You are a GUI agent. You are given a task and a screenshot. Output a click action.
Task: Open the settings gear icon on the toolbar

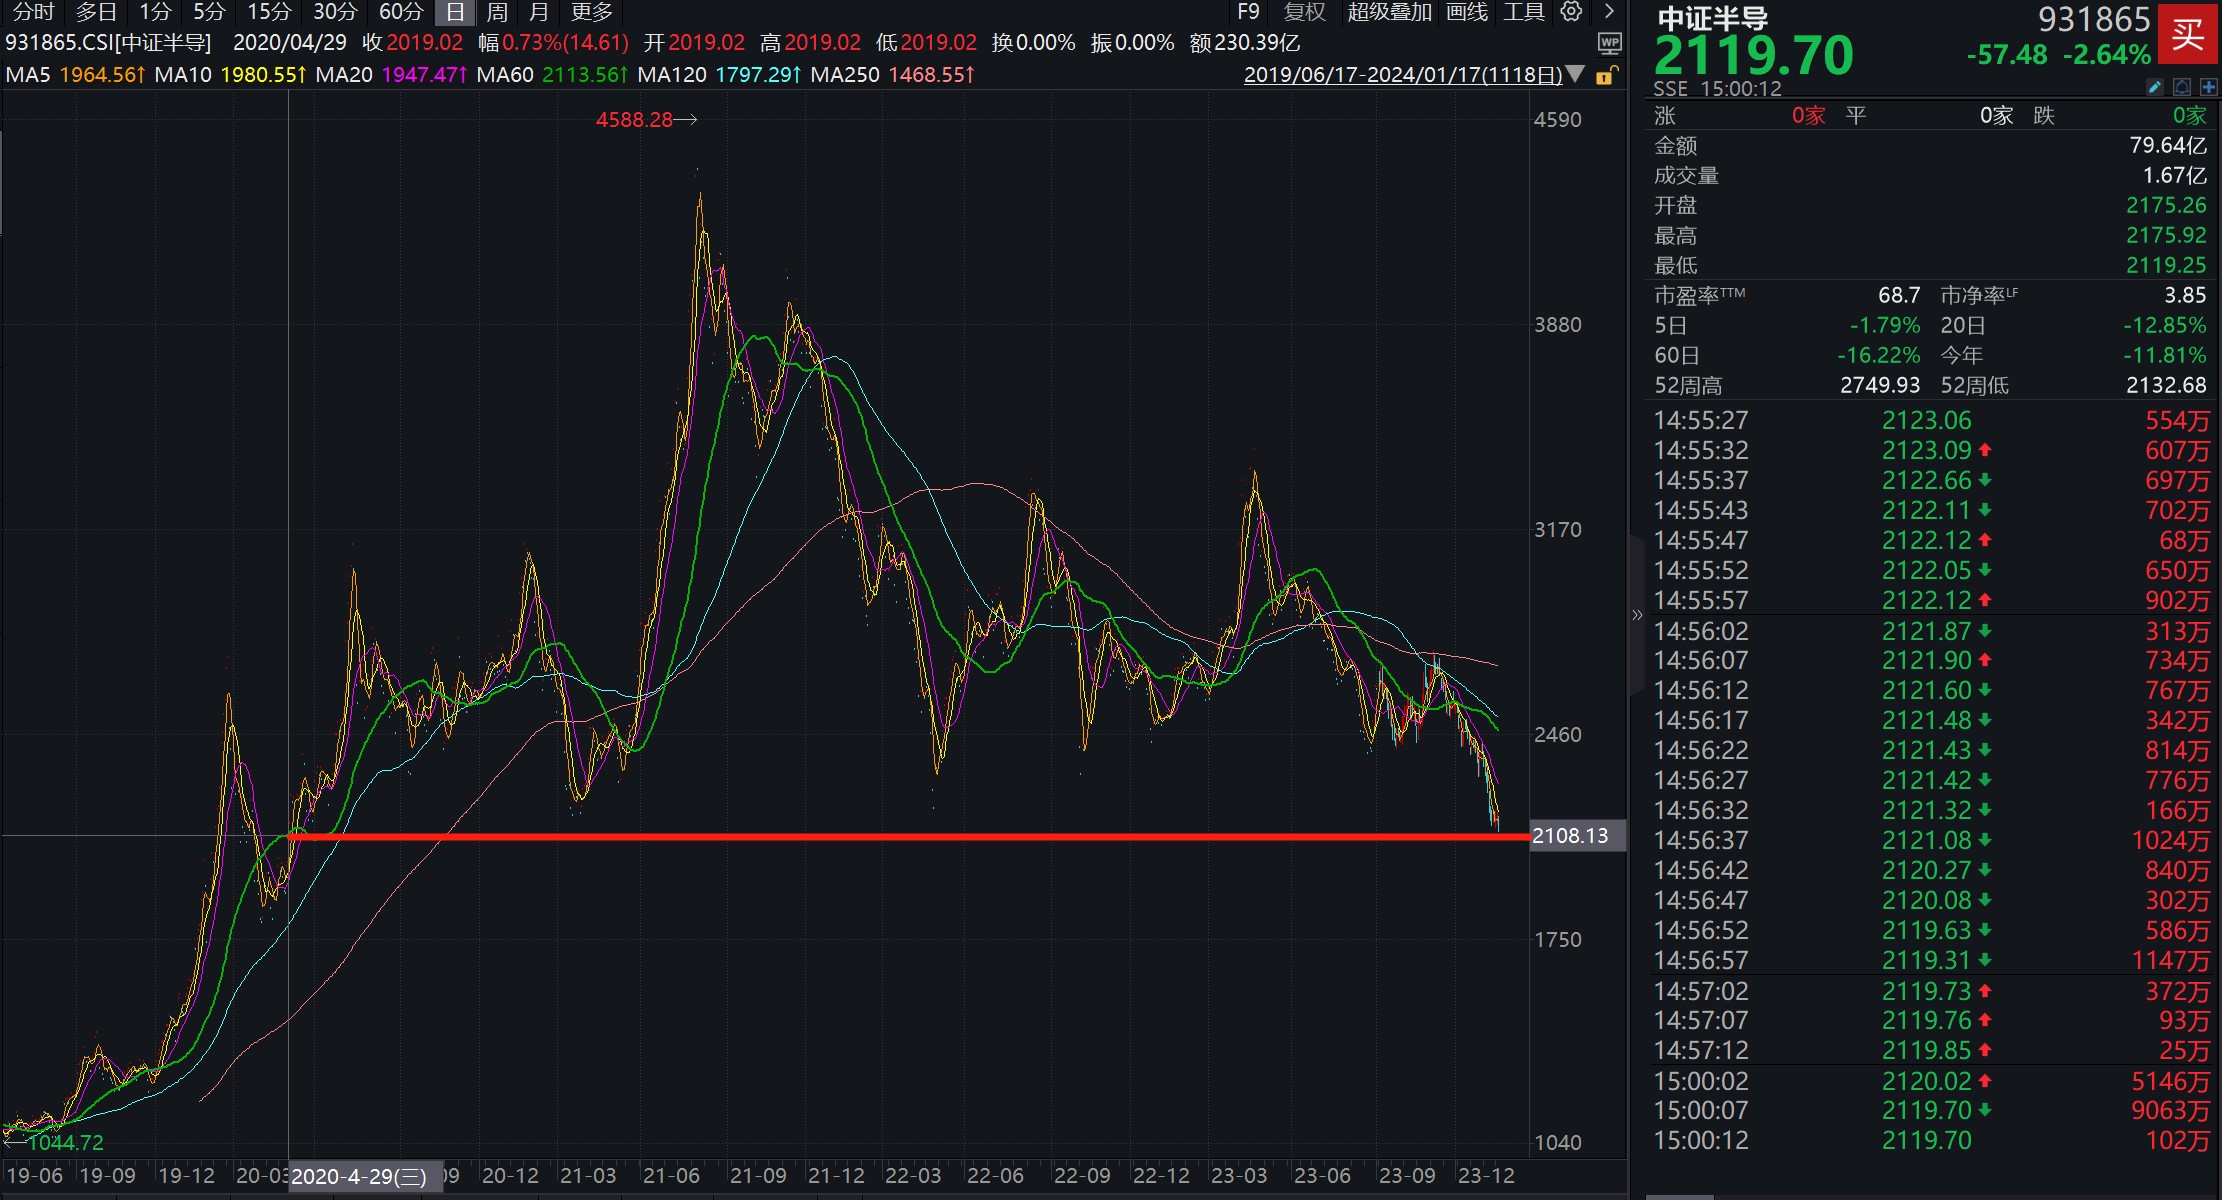click(1569, 13)
